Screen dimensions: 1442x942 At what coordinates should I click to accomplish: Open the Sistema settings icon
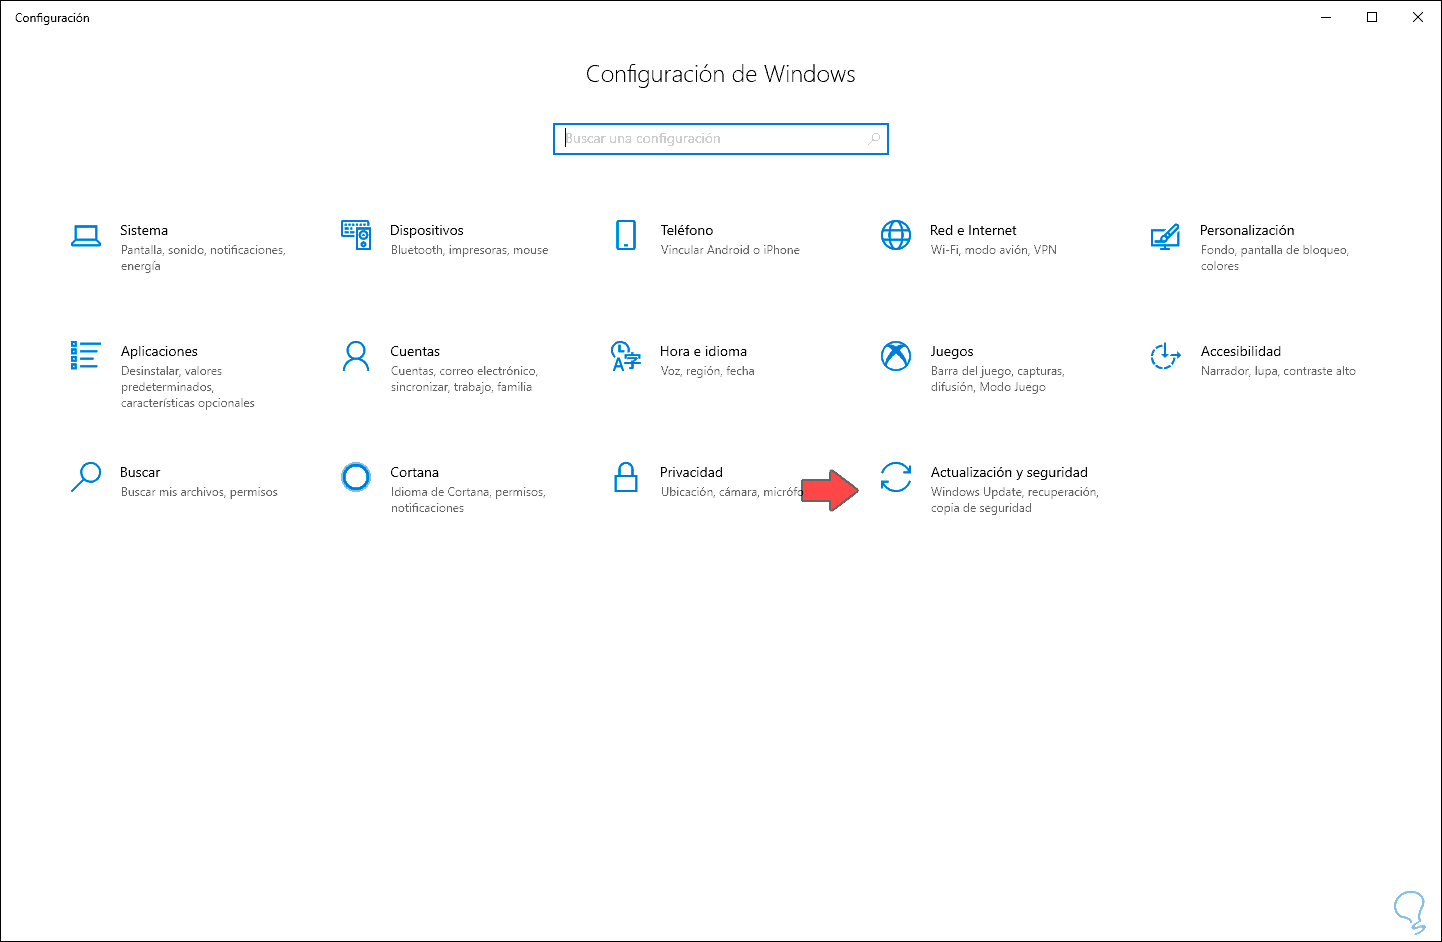[86, 236]
